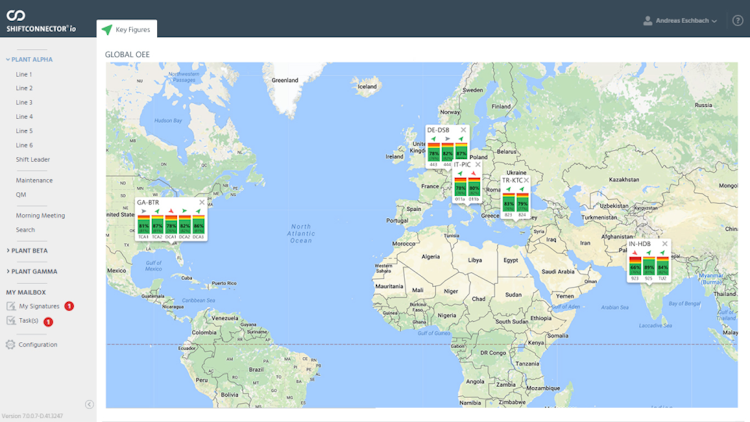
Task: Close the DE-DSB map popup
Action: point(463,130)
